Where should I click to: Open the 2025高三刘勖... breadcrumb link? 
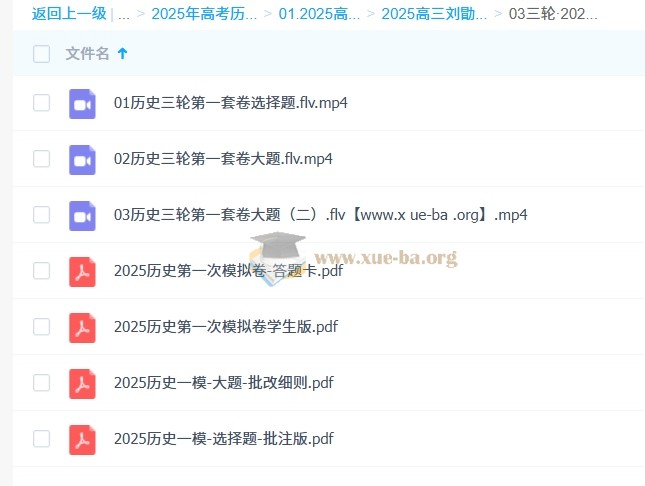(434, 14)
